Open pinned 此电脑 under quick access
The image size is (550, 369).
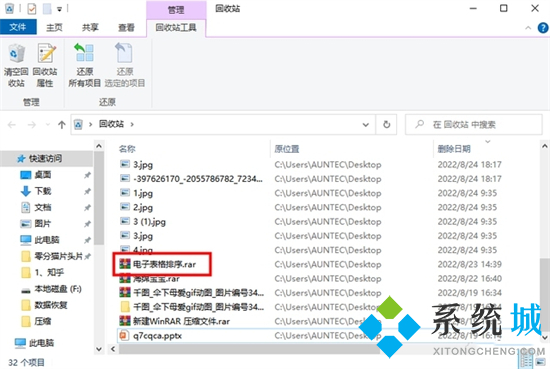click(47, 240)
